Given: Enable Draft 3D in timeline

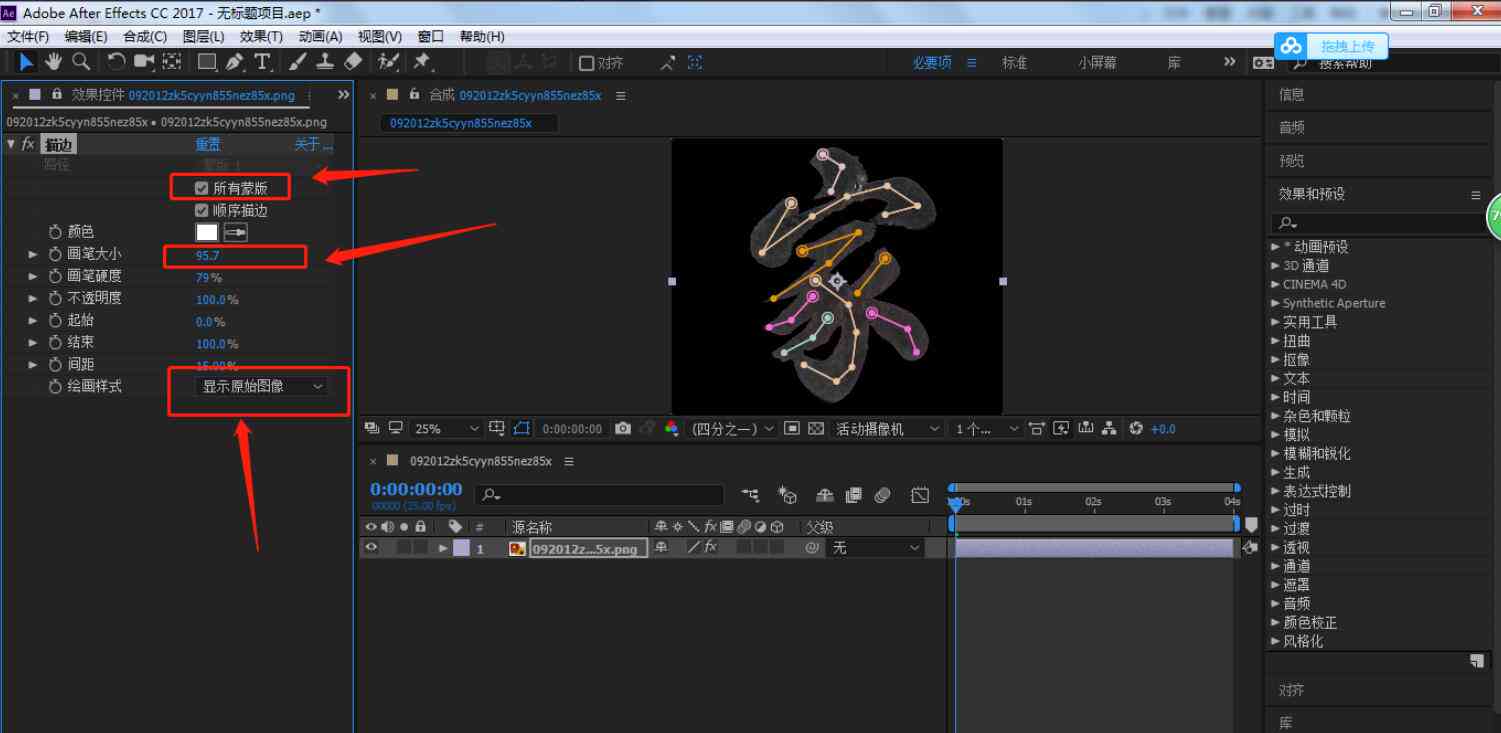Looking at the screenshot, I should (x=788, y=495).
